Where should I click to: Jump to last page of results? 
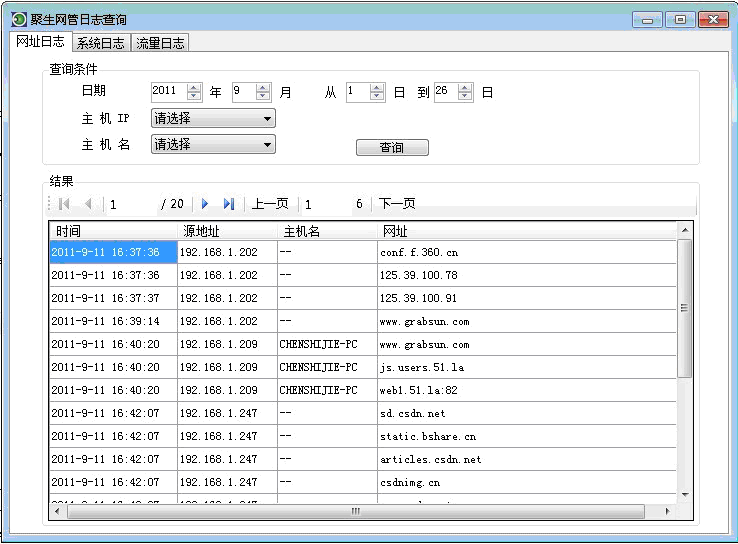point(229,204)
